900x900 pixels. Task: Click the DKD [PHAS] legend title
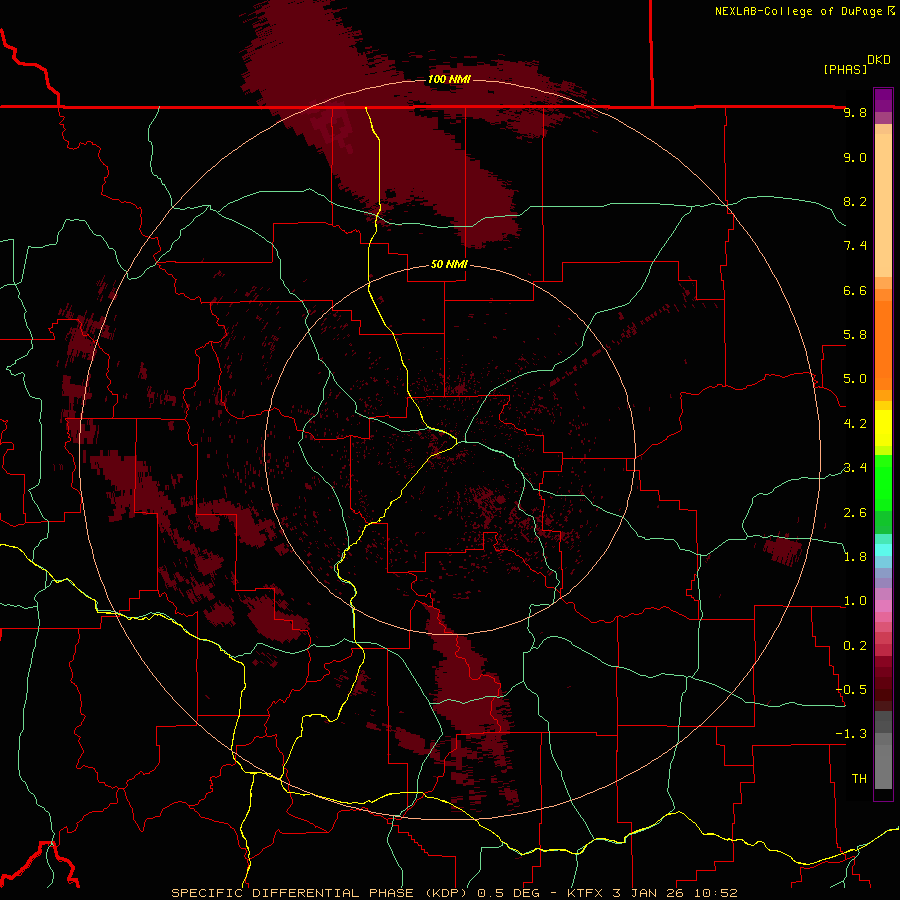(x=856, y=64)
